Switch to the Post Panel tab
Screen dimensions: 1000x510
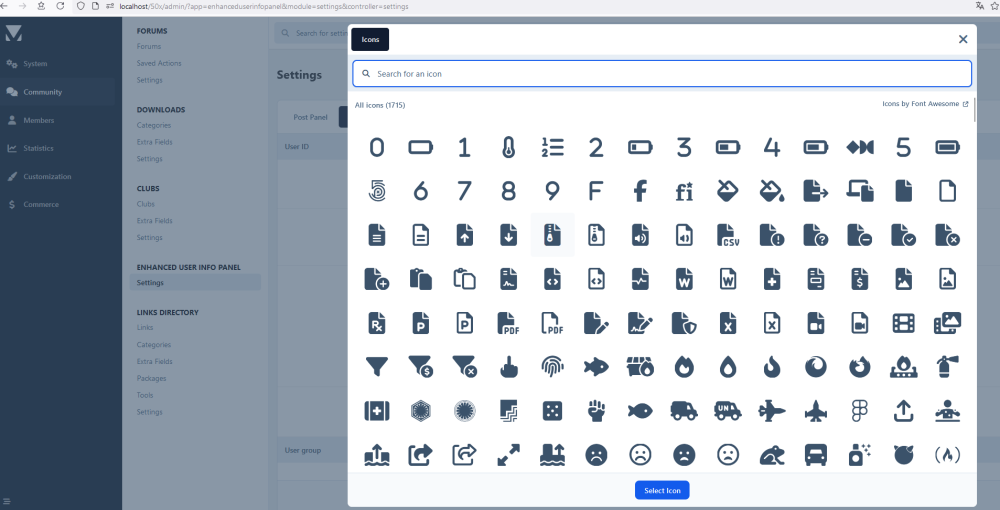[x=311, y=117]
